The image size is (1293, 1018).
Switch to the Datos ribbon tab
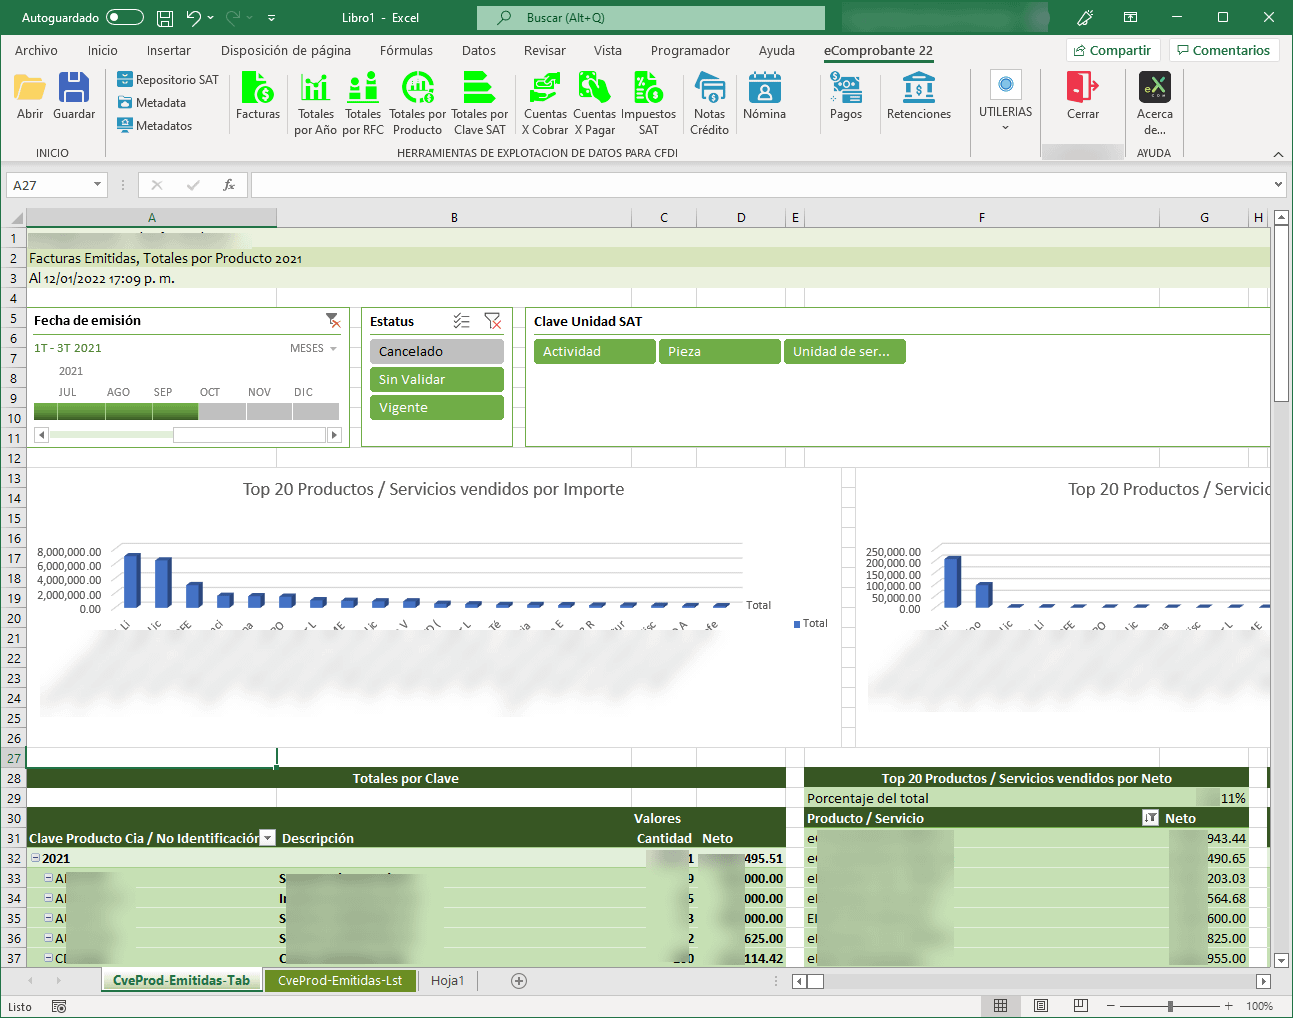point(479,51)
